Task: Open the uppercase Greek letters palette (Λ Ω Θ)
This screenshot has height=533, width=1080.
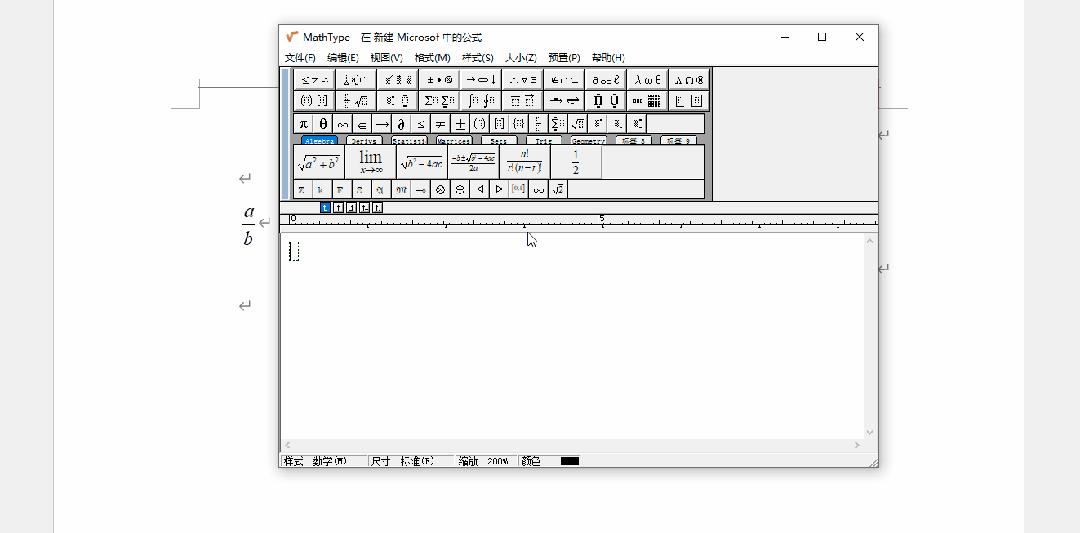Action: 689,79
